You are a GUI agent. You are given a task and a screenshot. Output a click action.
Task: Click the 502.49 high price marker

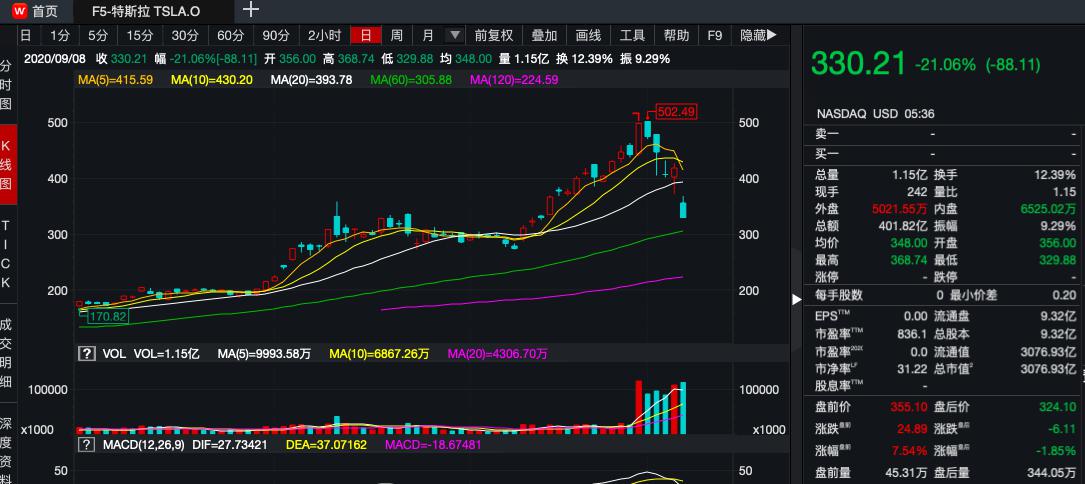point(675,112)
